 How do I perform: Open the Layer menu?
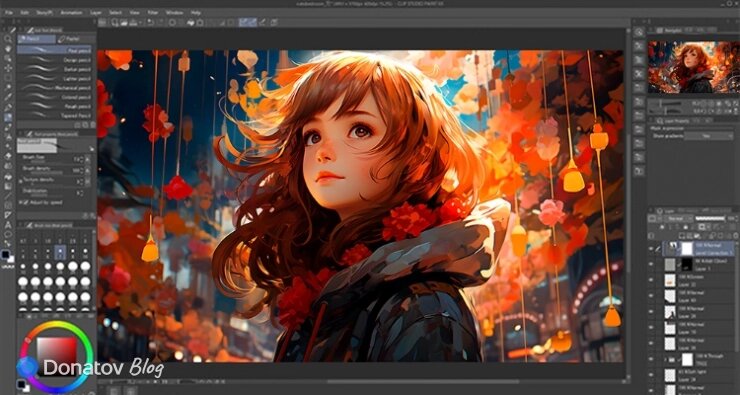[x=96, y=13]
